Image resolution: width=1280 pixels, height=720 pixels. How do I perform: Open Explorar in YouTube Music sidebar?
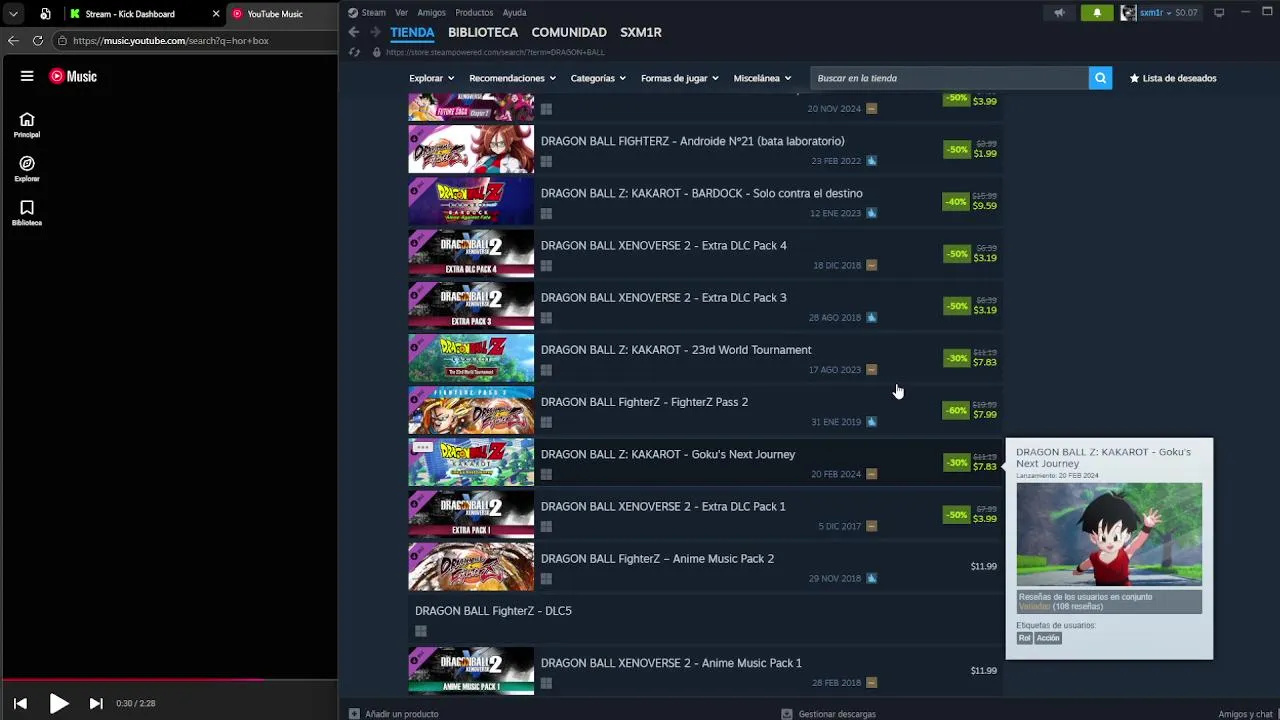click(27, 169)
